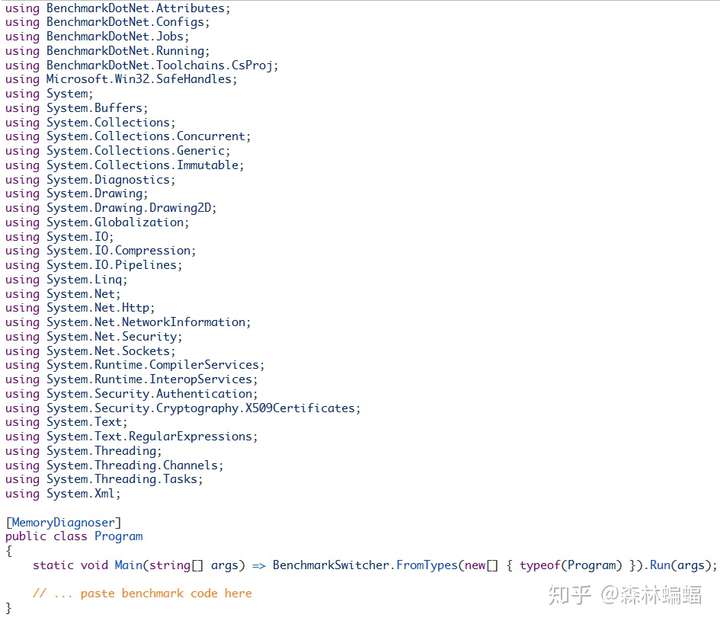Image resolution: width=720 pixels, height=624 pixels.
Task: Click 'typeof(Program)' expression
Action: point(571,566)
